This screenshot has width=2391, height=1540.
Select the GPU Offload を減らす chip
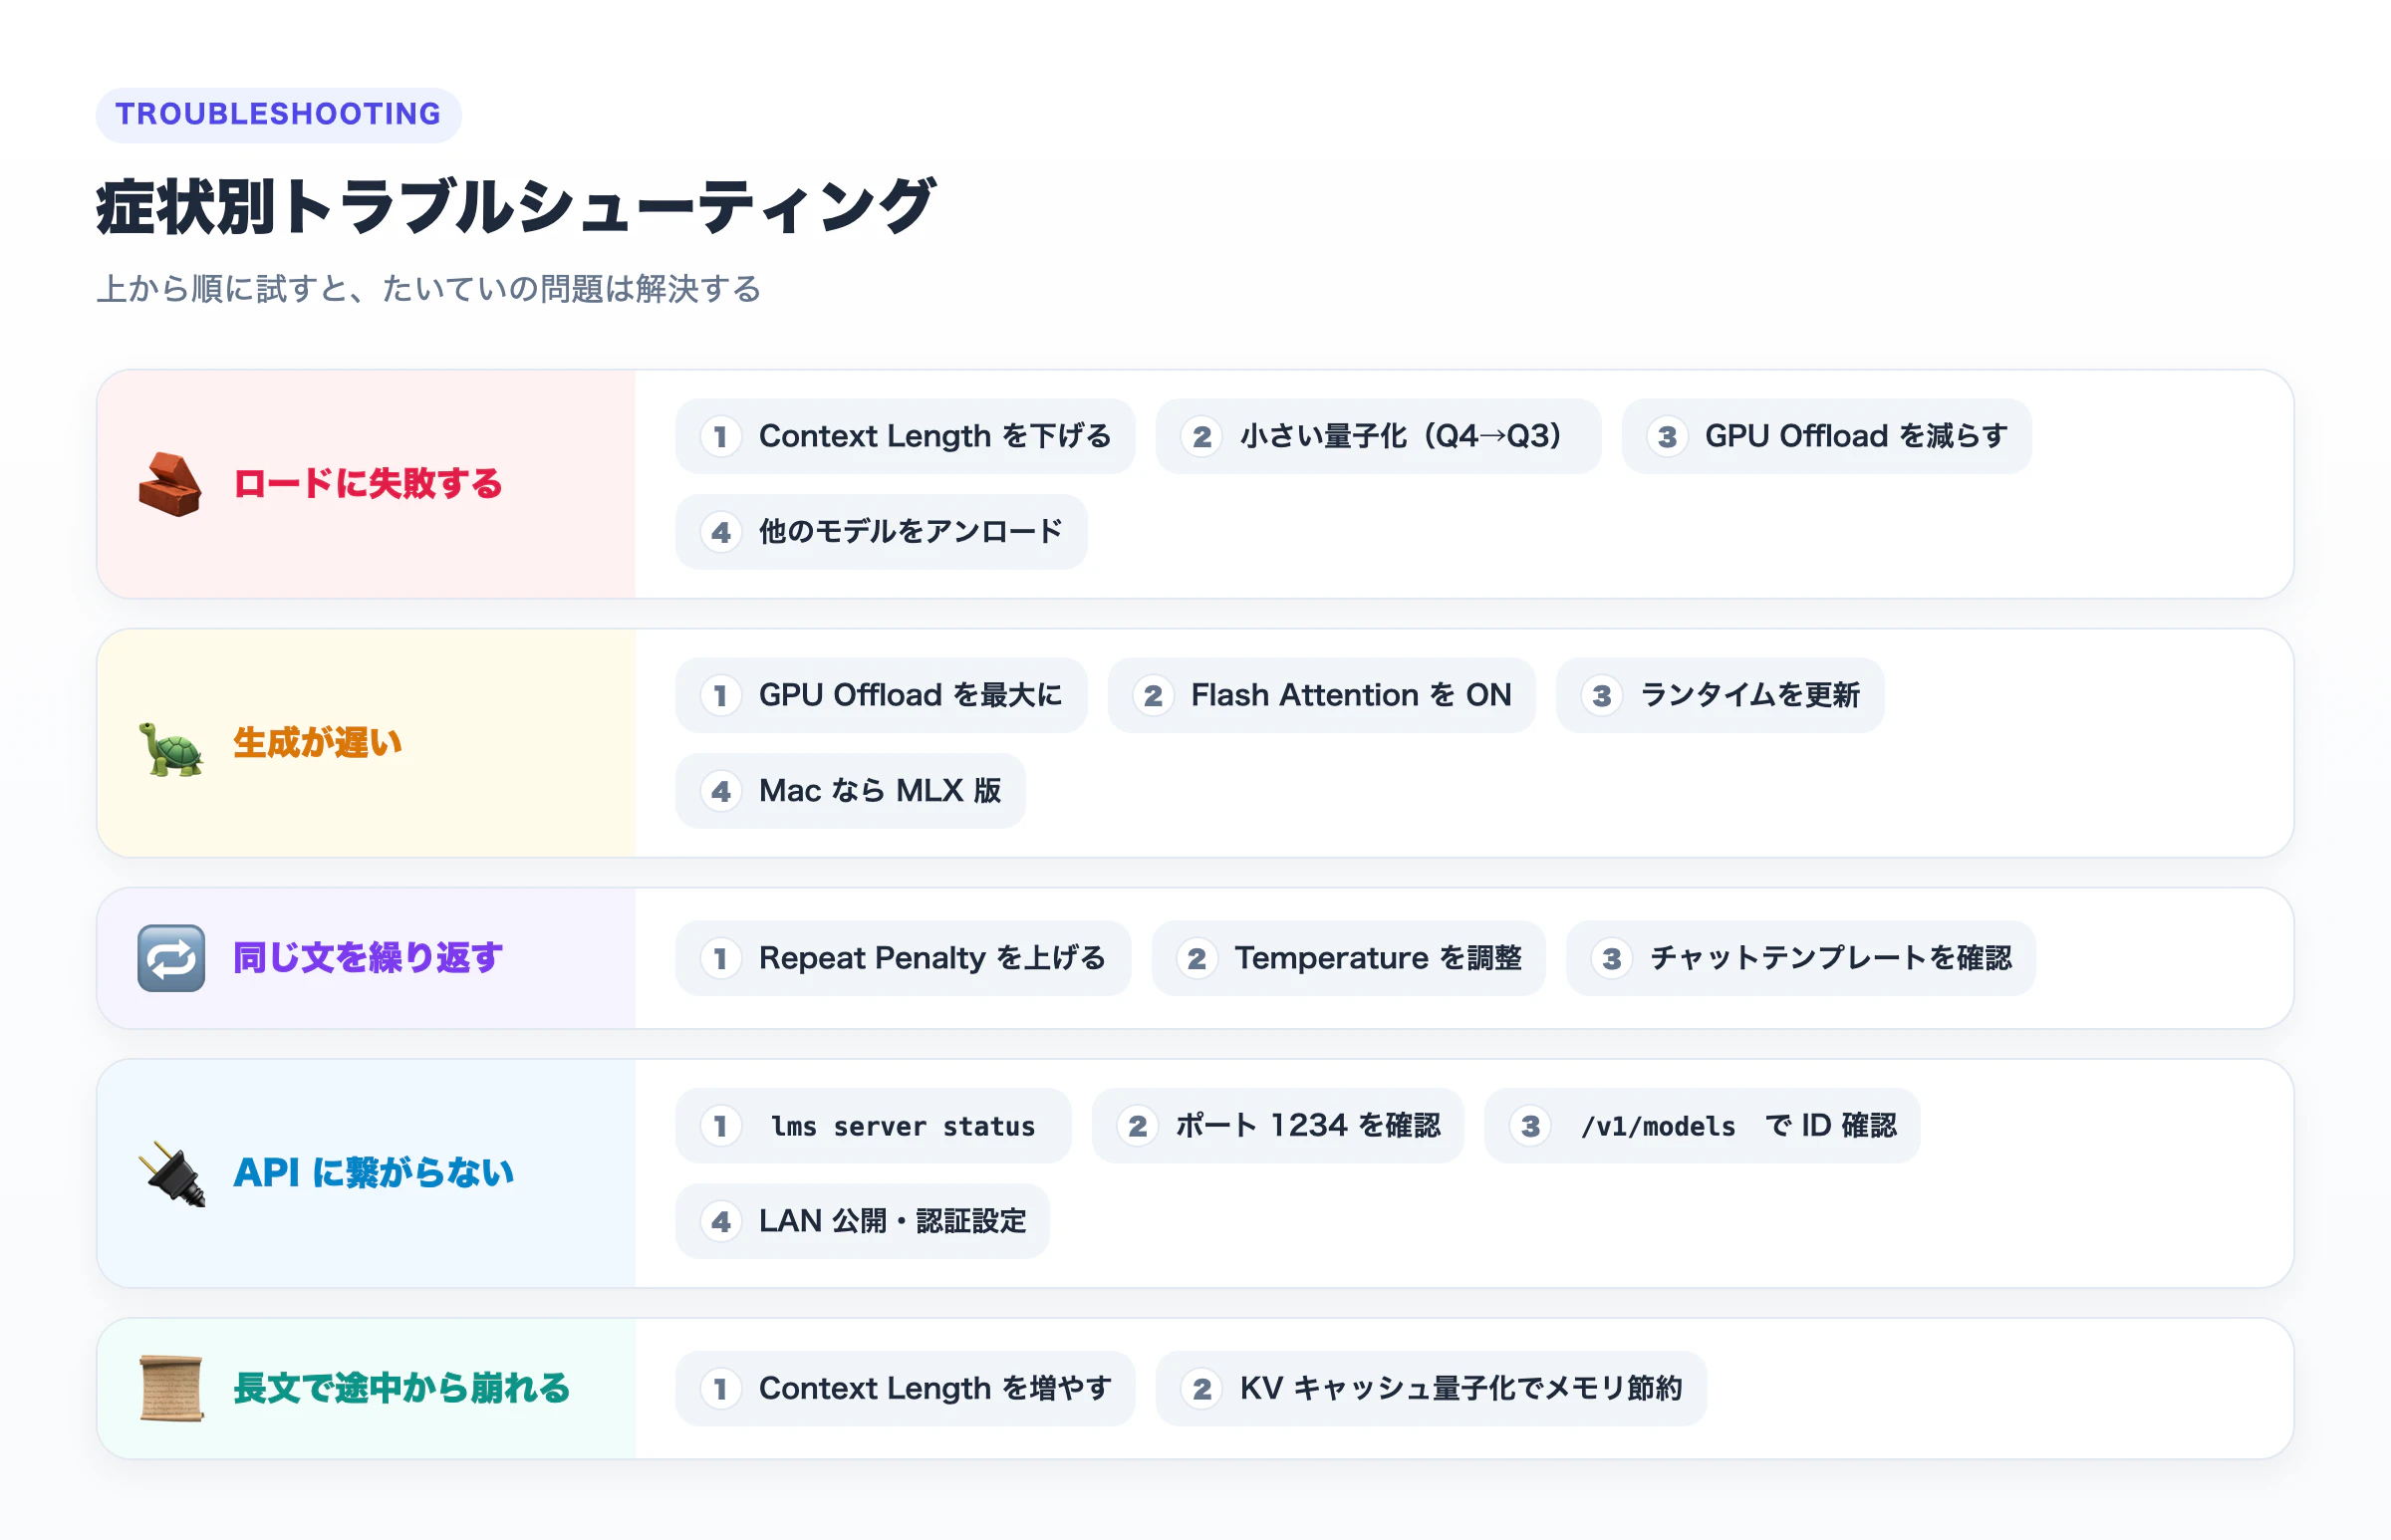pyautogui.click(x=1826, y=436)
